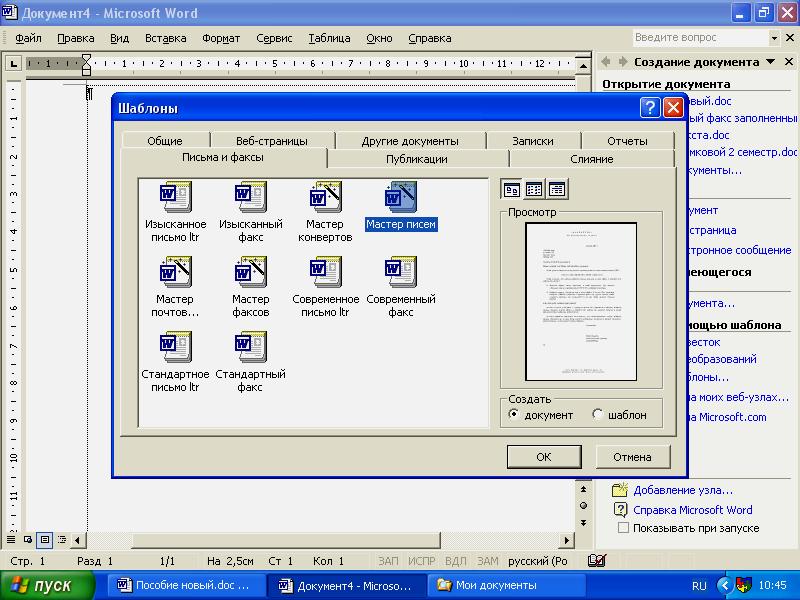Select the Мастер конвертов wizard icon

(x=325, y=197)
